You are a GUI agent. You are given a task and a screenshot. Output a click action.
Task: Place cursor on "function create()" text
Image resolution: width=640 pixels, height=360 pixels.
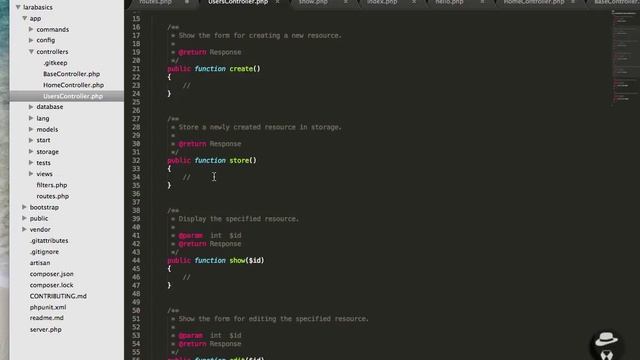pyautogui.click(x=227, y=69)
